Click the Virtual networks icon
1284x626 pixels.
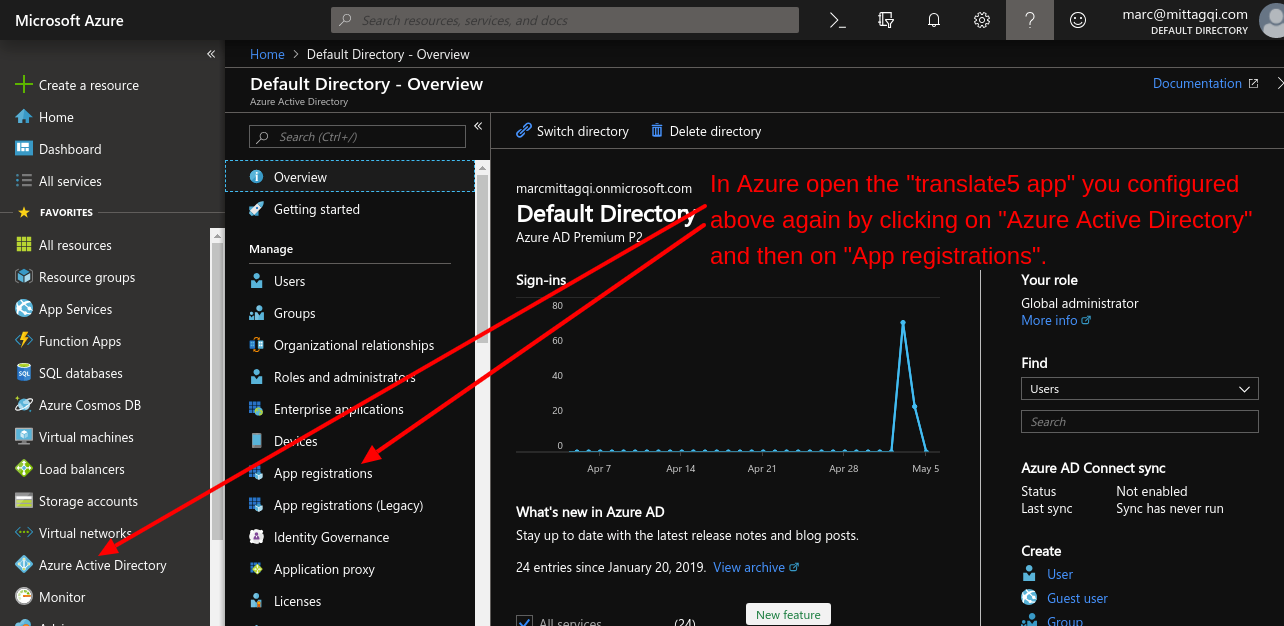tap(24, 533)
